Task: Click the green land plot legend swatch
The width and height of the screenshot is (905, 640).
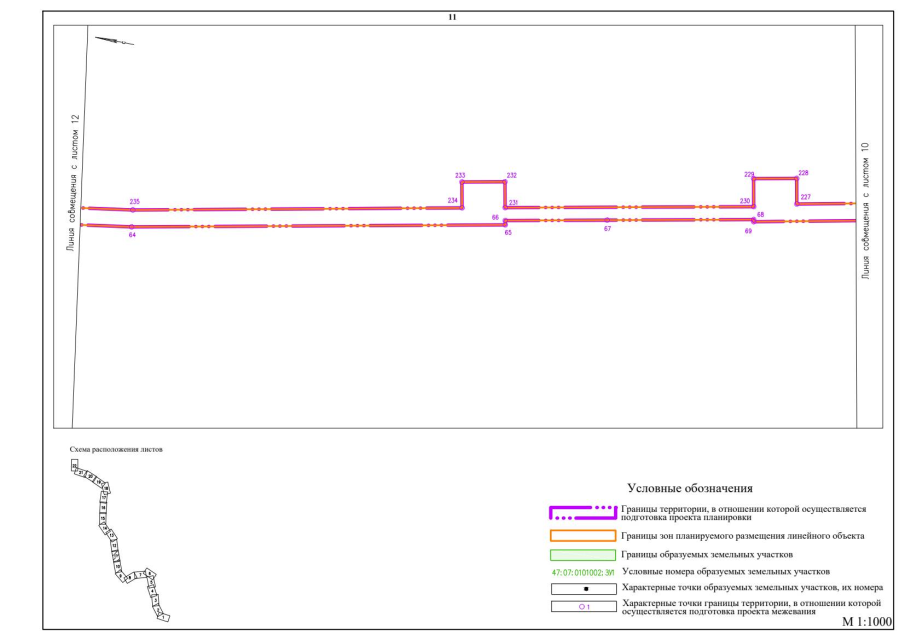Action: point(581,554)
